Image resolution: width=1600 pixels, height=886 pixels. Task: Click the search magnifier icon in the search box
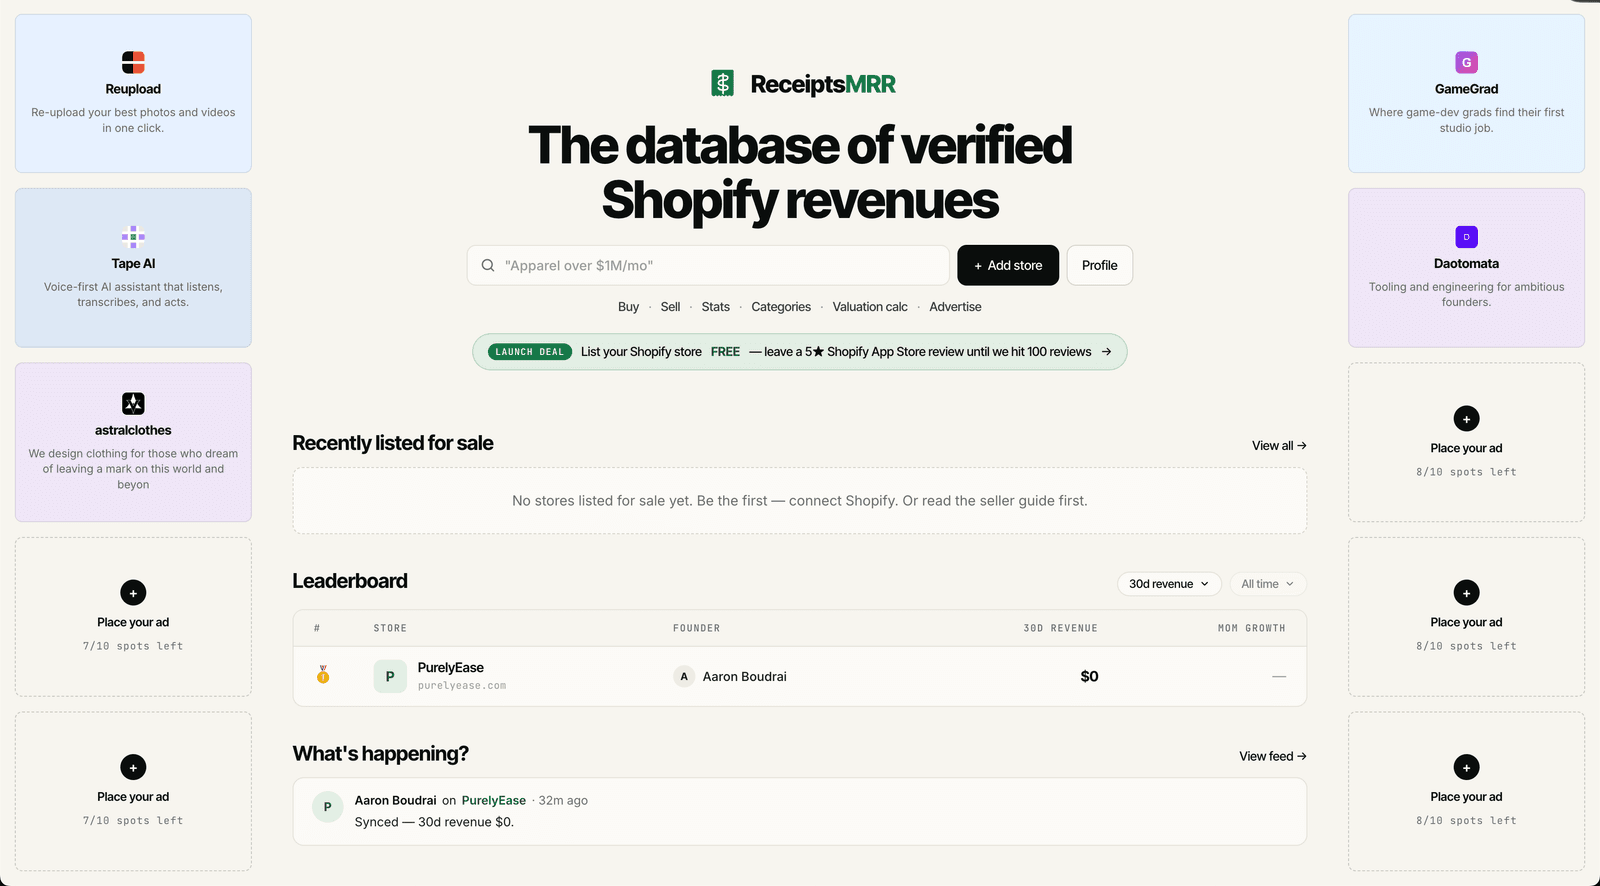(x=488, y=265)
